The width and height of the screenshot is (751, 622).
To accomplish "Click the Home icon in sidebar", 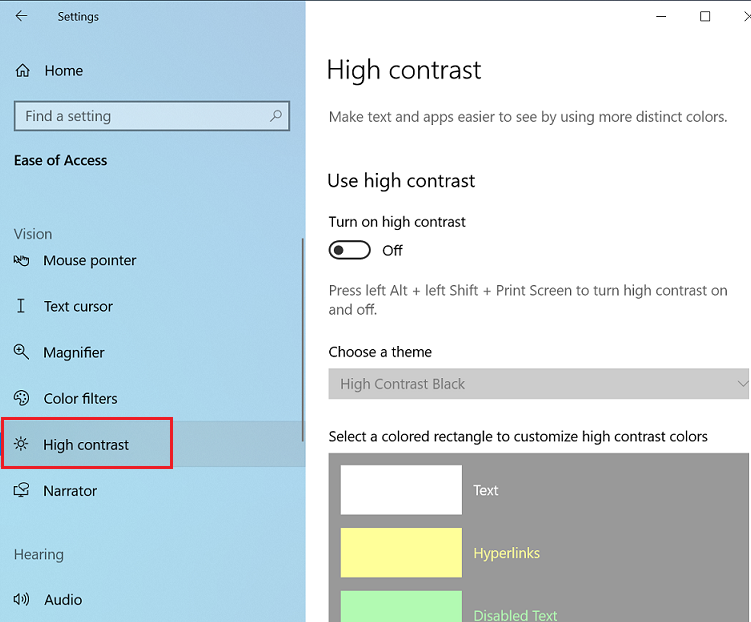I will 22,71.
